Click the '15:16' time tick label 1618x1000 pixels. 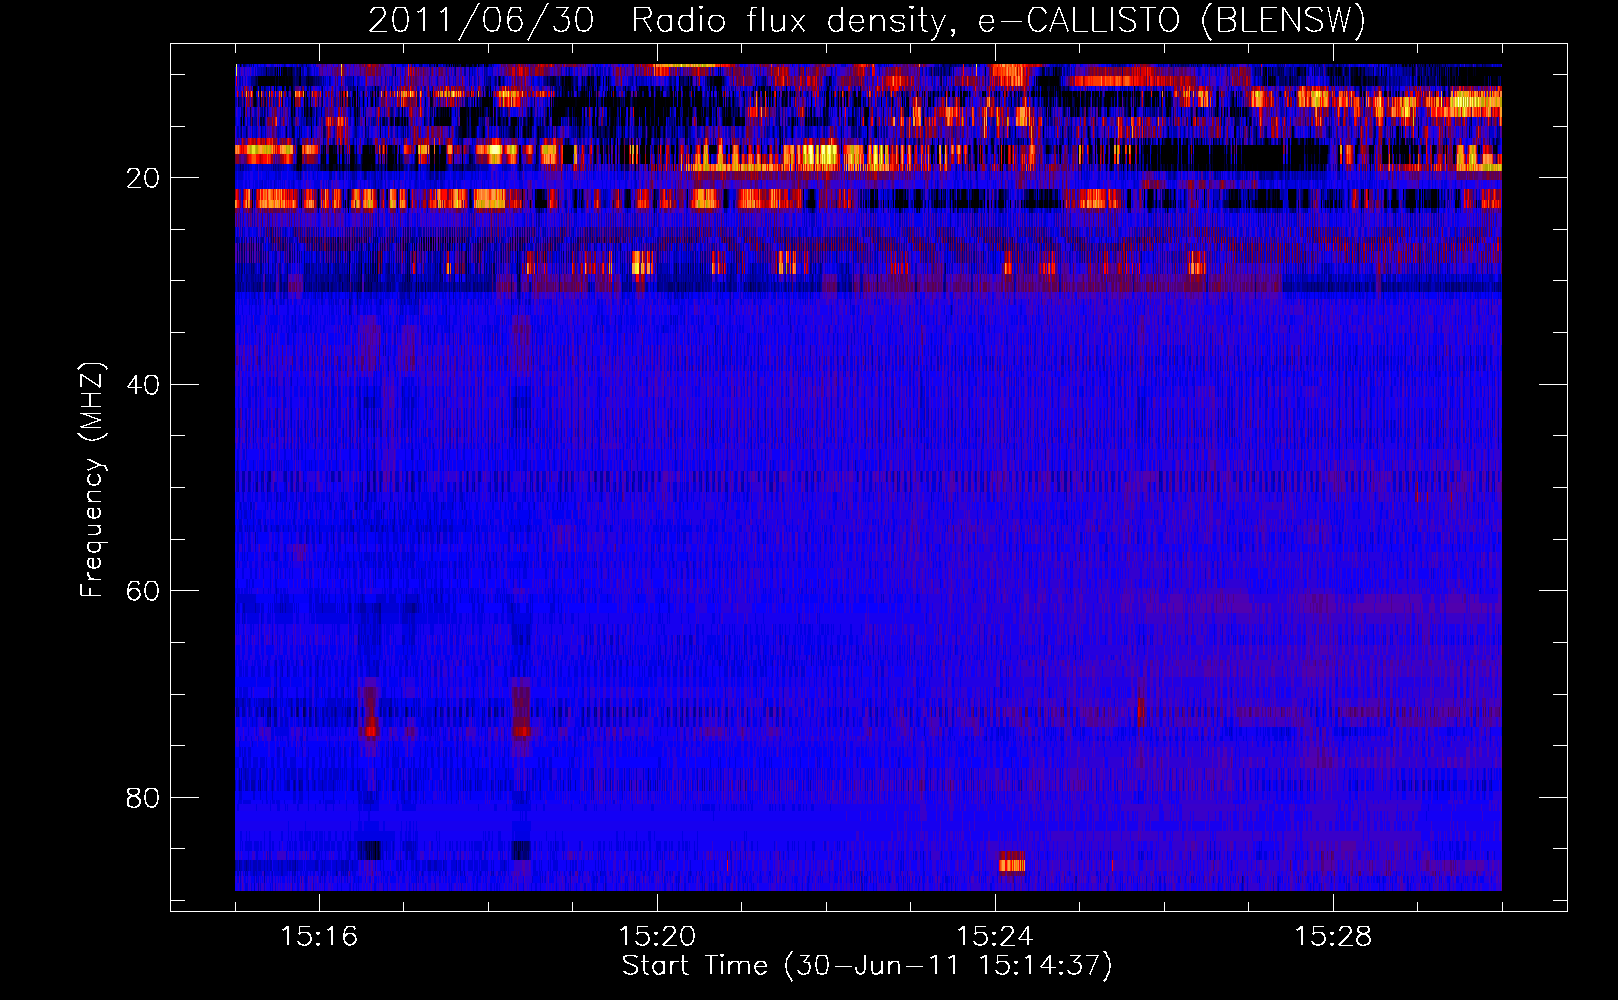319,937
